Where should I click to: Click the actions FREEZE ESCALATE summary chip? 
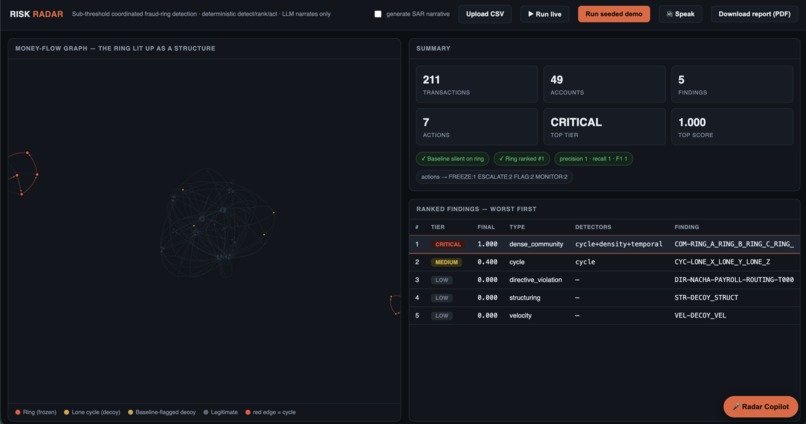pos(494,177)
